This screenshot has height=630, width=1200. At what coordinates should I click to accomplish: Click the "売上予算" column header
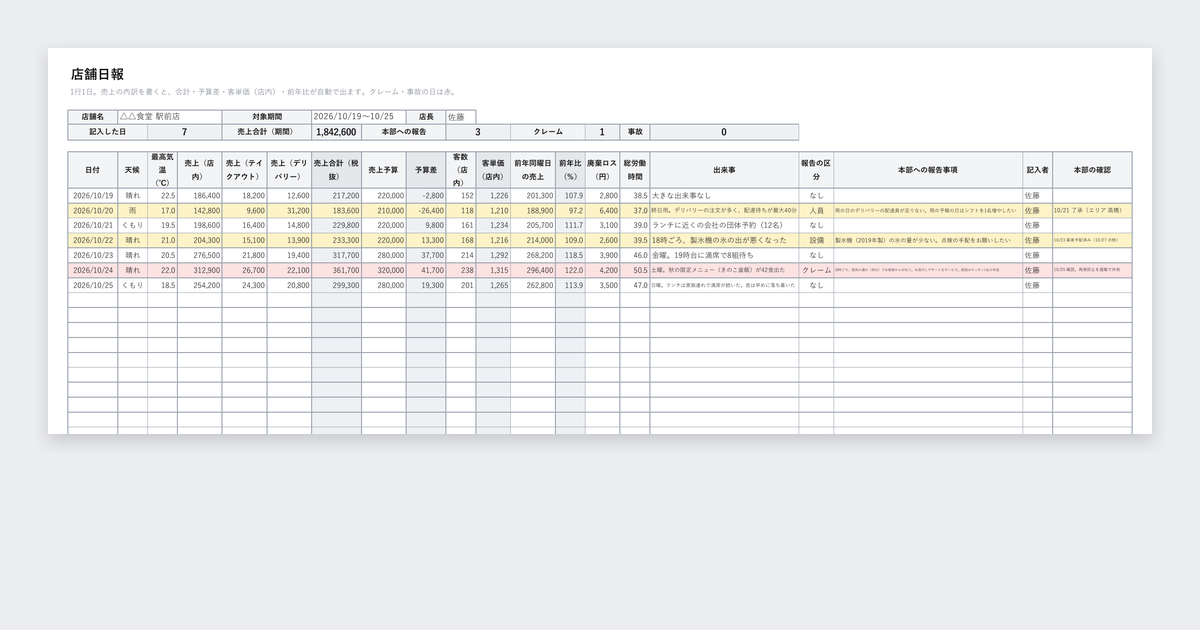point(384,170)
